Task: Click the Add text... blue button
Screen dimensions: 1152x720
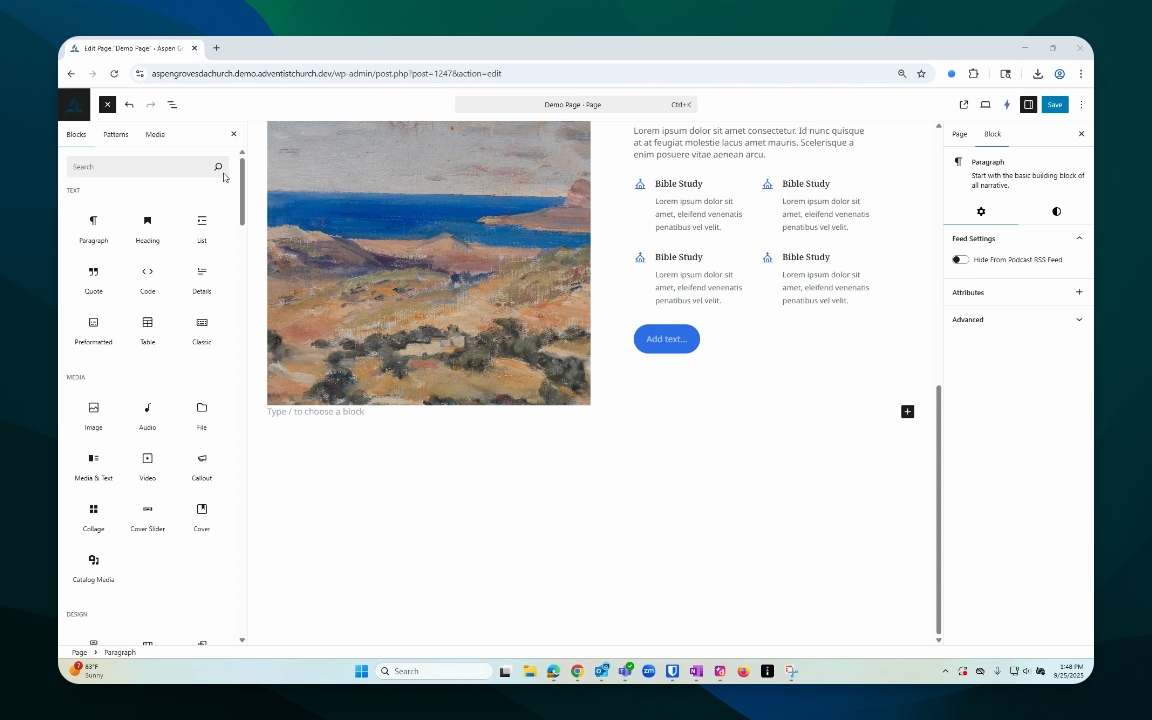Action: tap(666, 339)
